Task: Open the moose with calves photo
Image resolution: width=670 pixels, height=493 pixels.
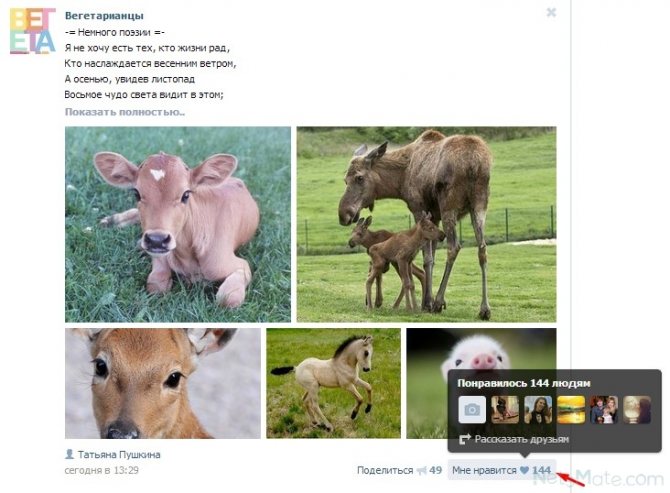Action: coord(426,224)
